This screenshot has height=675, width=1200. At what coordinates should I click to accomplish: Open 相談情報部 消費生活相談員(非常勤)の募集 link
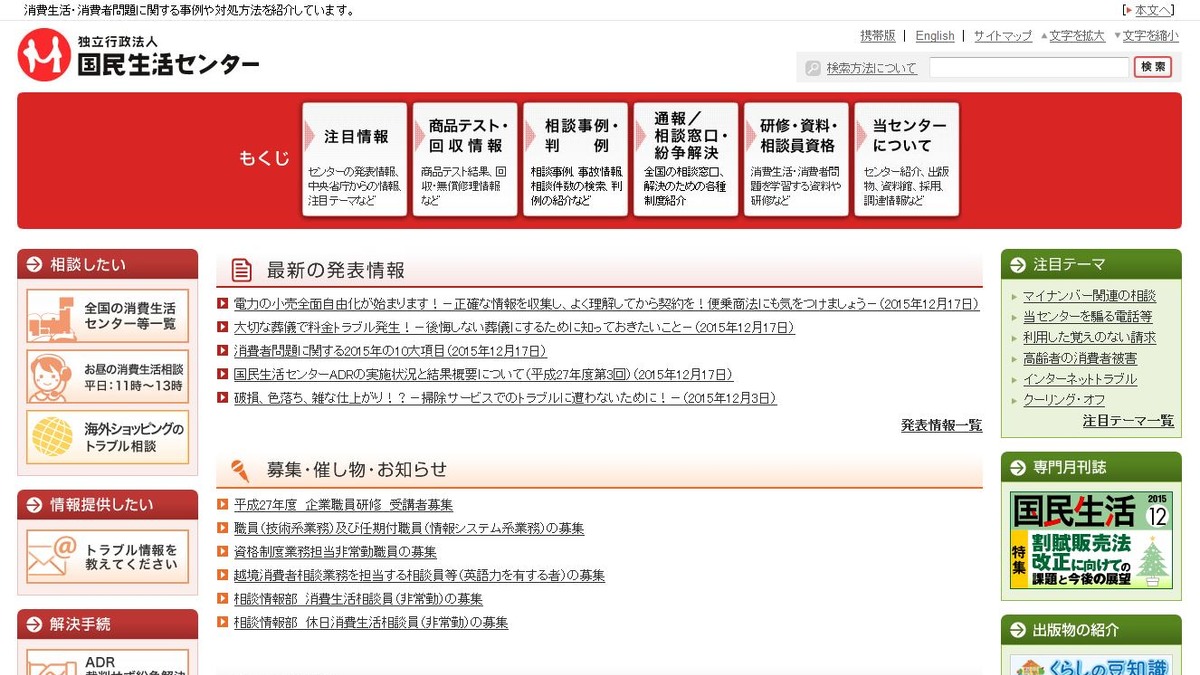(358, 599)
